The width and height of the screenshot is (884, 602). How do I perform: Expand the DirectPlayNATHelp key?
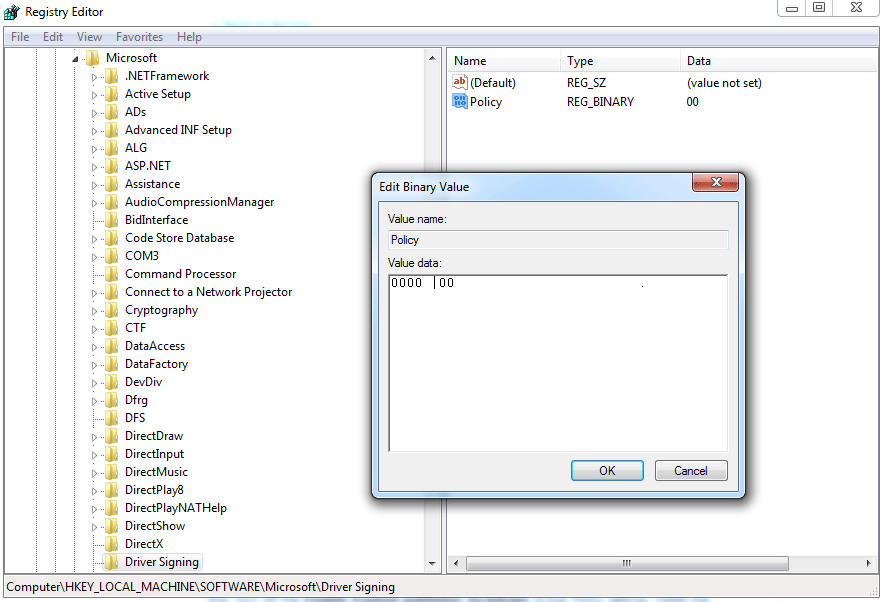95,509
